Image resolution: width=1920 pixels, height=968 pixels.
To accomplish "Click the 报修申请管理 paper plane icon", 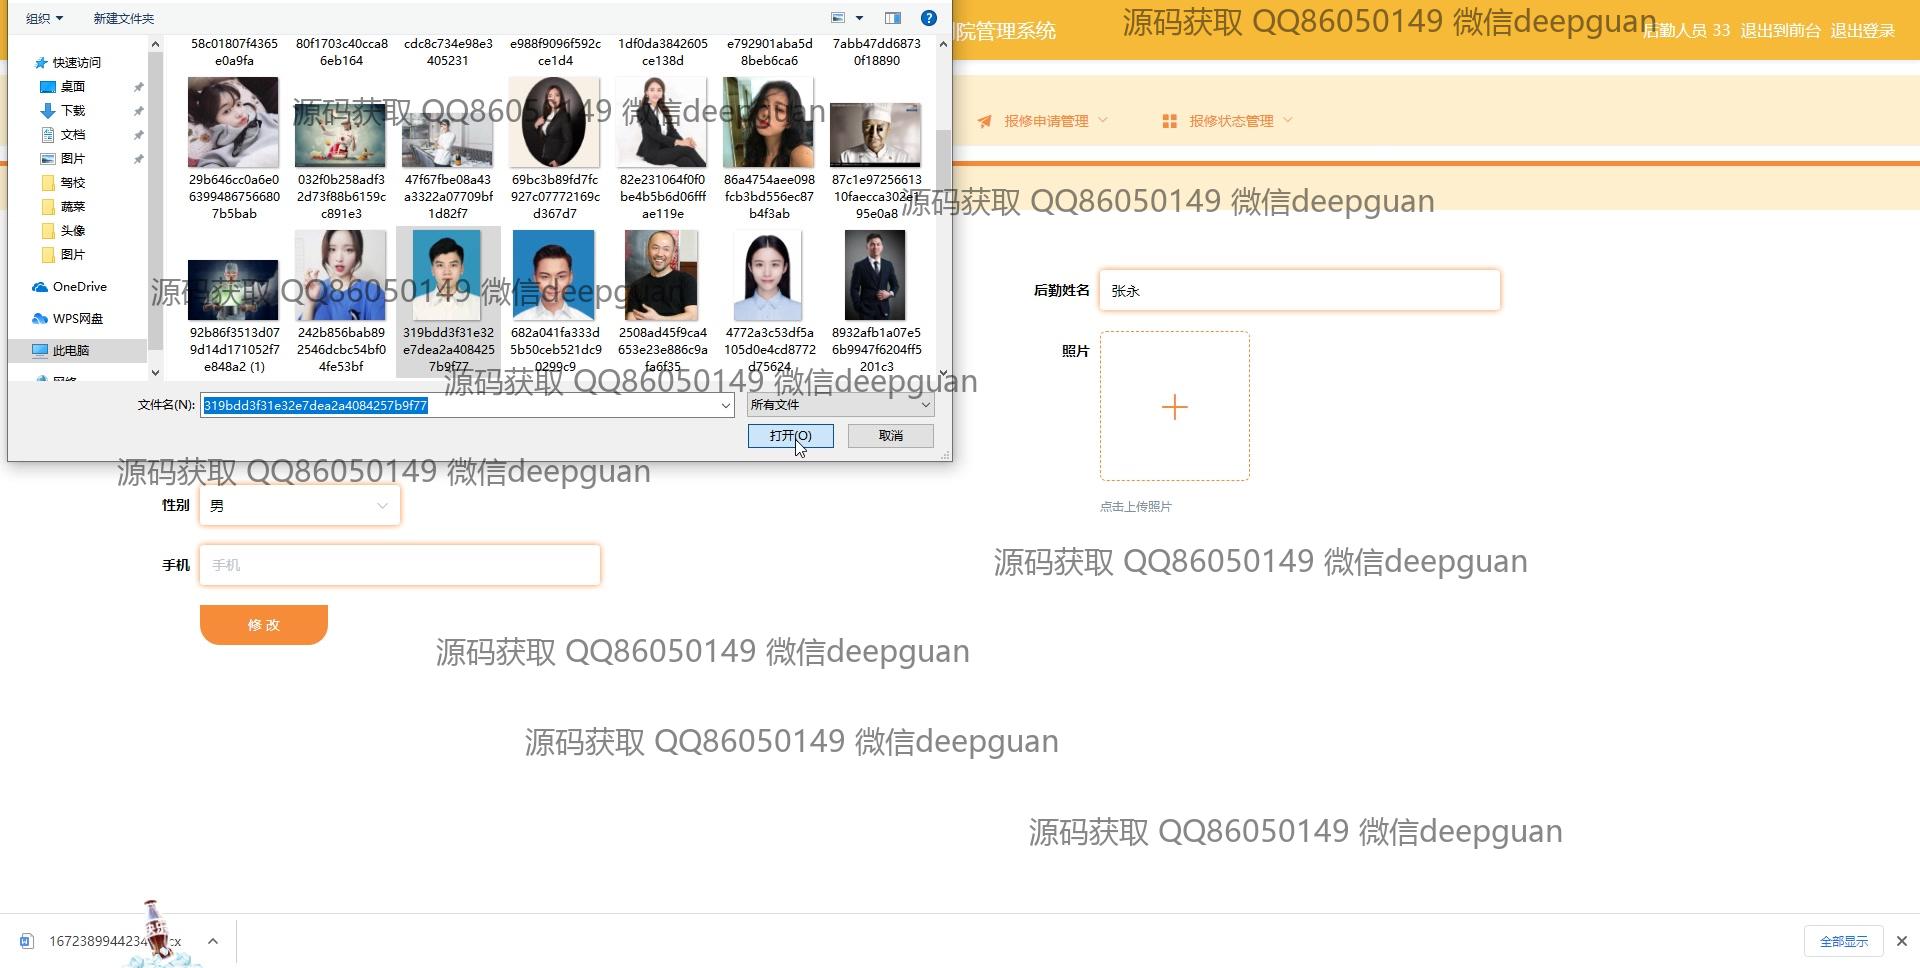I will click(985, 121).
